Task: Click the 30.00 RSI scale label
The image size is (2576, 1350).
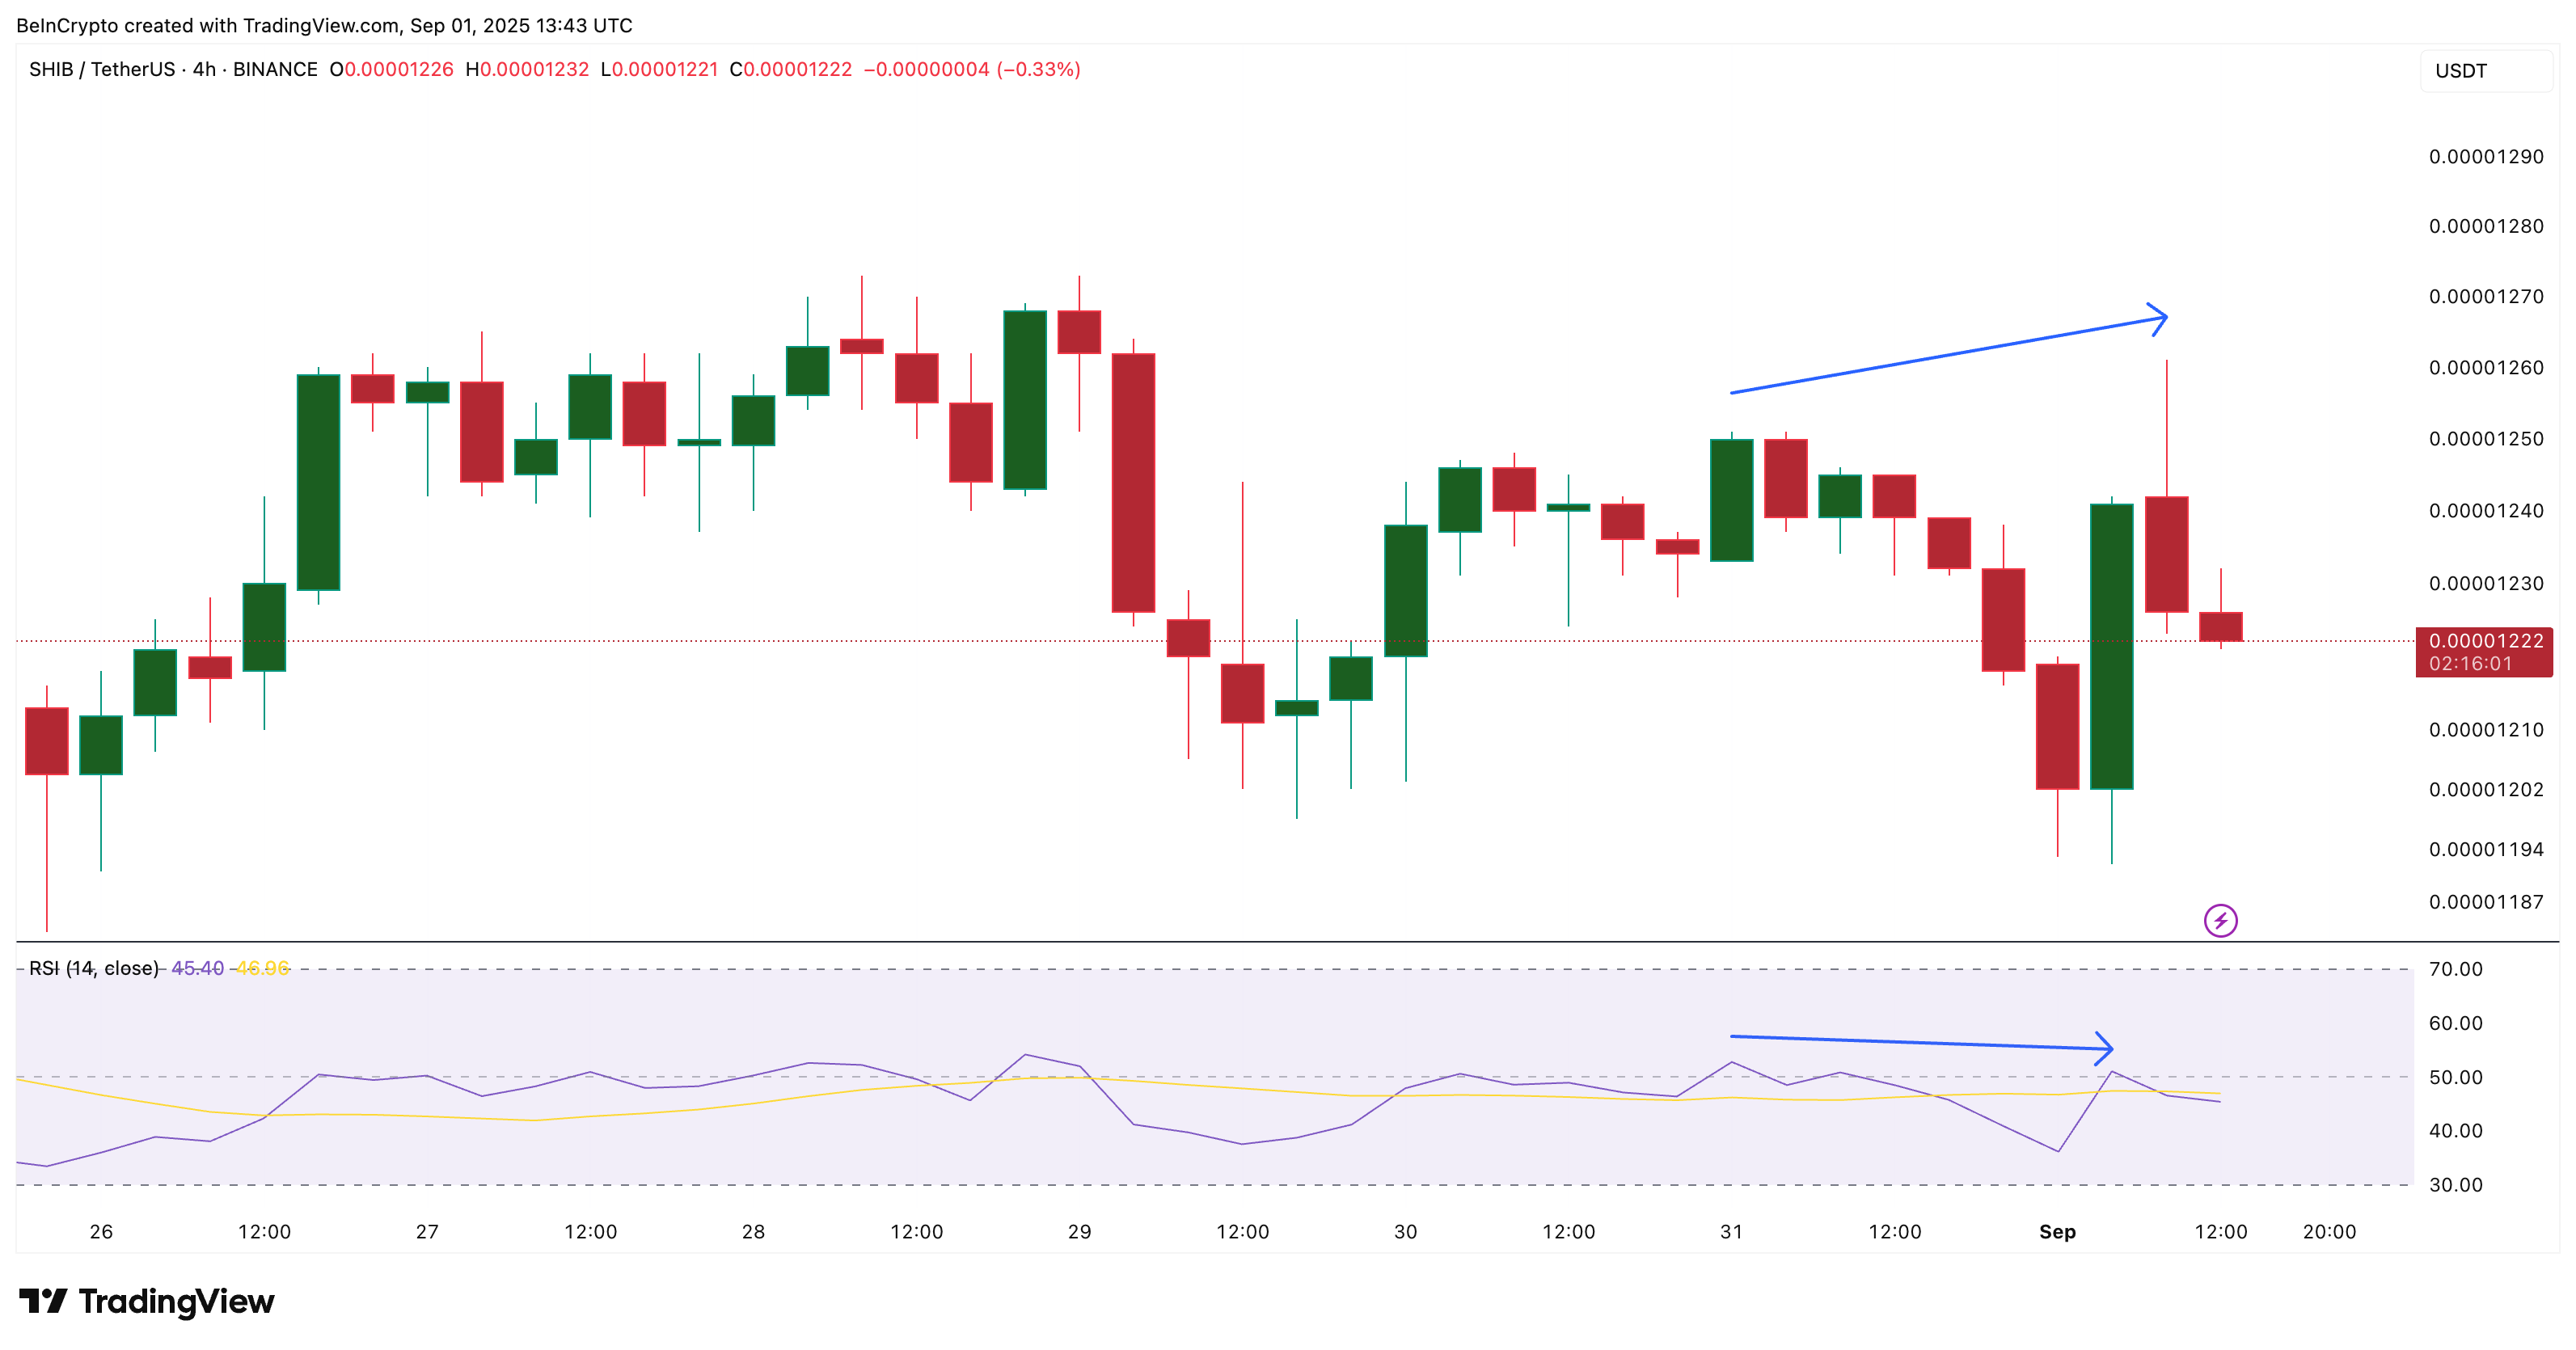Action: coord(2455,1184)
